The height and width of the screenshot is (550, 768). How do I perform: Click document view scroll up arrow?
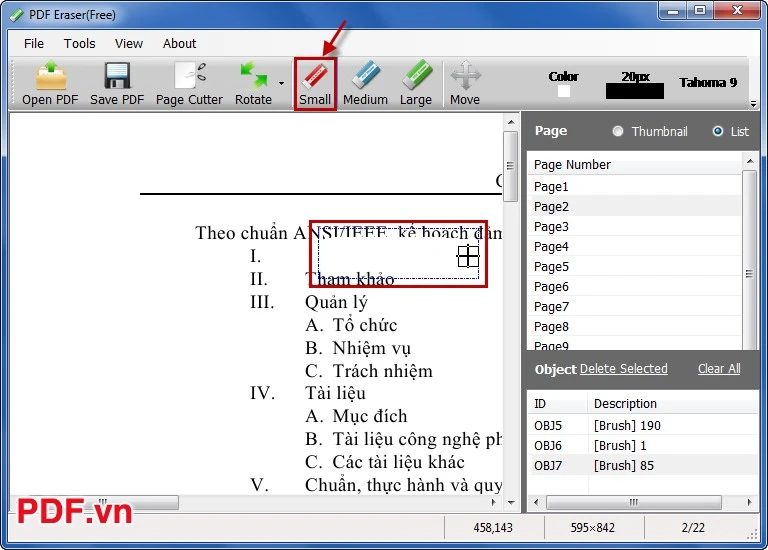(x=511, y=122)
